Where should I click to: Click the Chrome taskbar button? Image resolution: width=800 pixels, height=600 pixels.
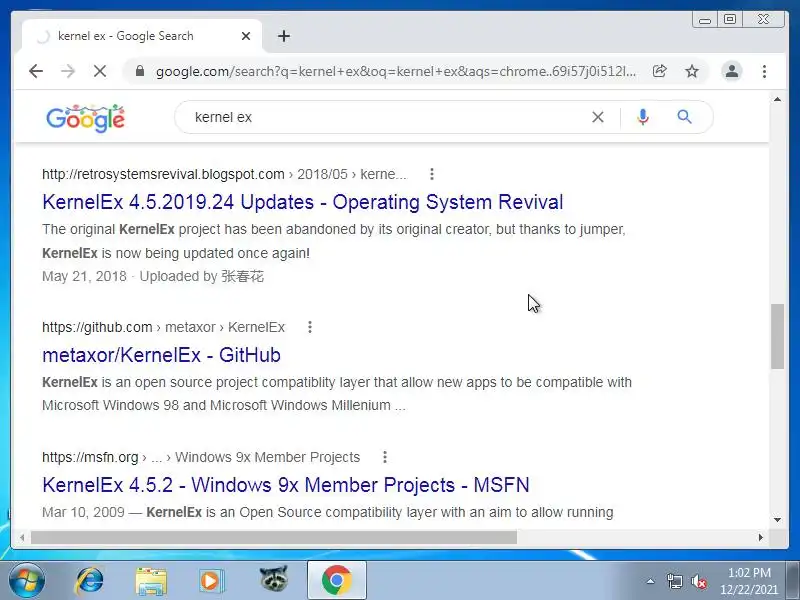(x=337, y=581)
